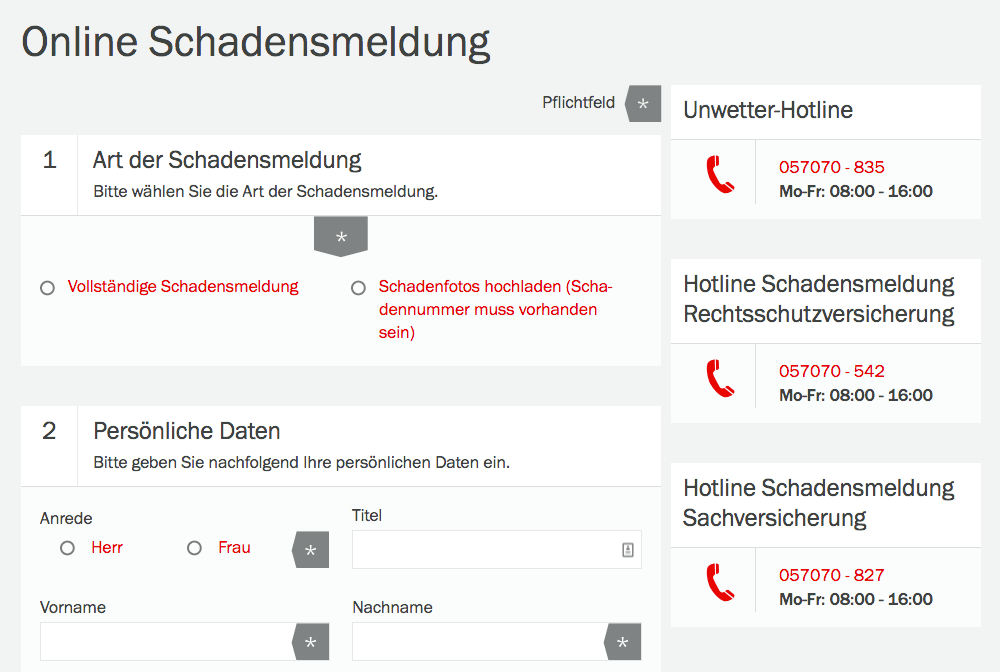Click the Unwetter-Hotline phone icon
This screenshot has height=672, width=1000.
pos(720,174)
